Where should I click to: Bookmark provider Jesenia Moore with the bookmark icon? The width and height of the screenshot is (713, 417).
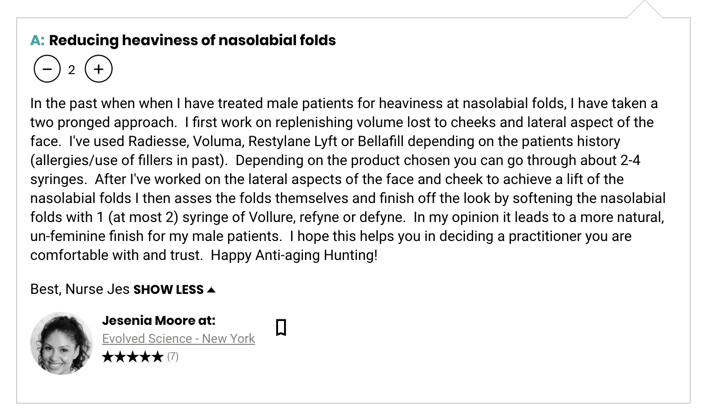click(281, 327)
